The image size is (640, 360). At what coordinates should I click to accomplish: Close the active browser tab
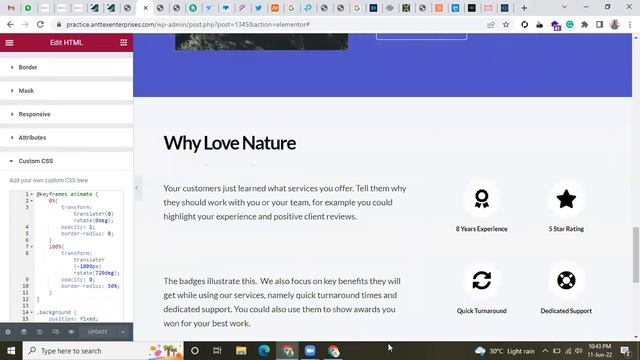tap(145, 8)
